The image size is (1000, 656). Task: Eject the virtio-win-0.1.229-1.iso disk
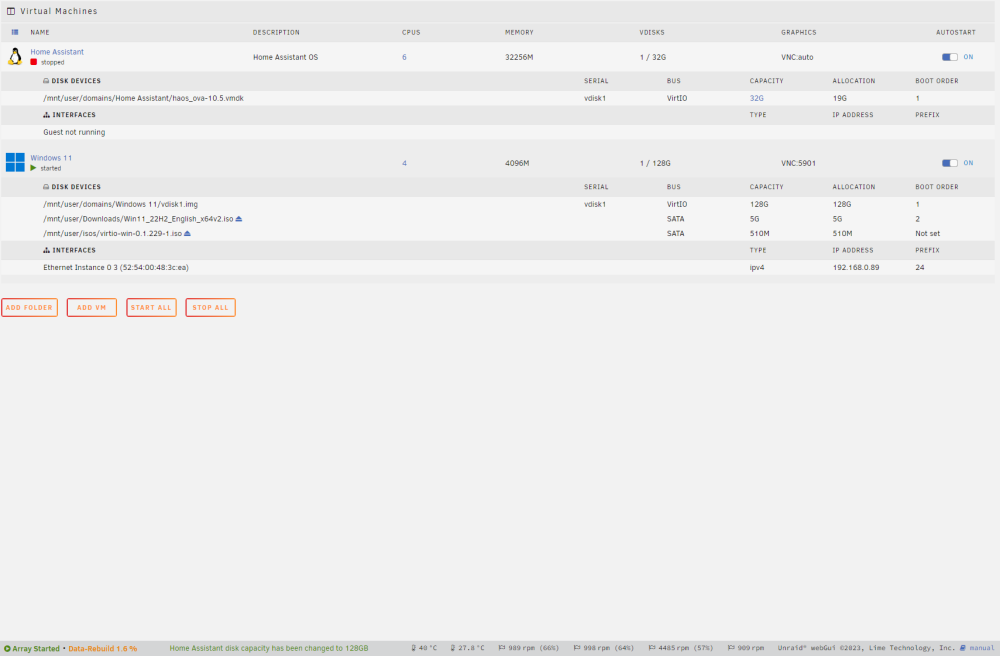188,233
